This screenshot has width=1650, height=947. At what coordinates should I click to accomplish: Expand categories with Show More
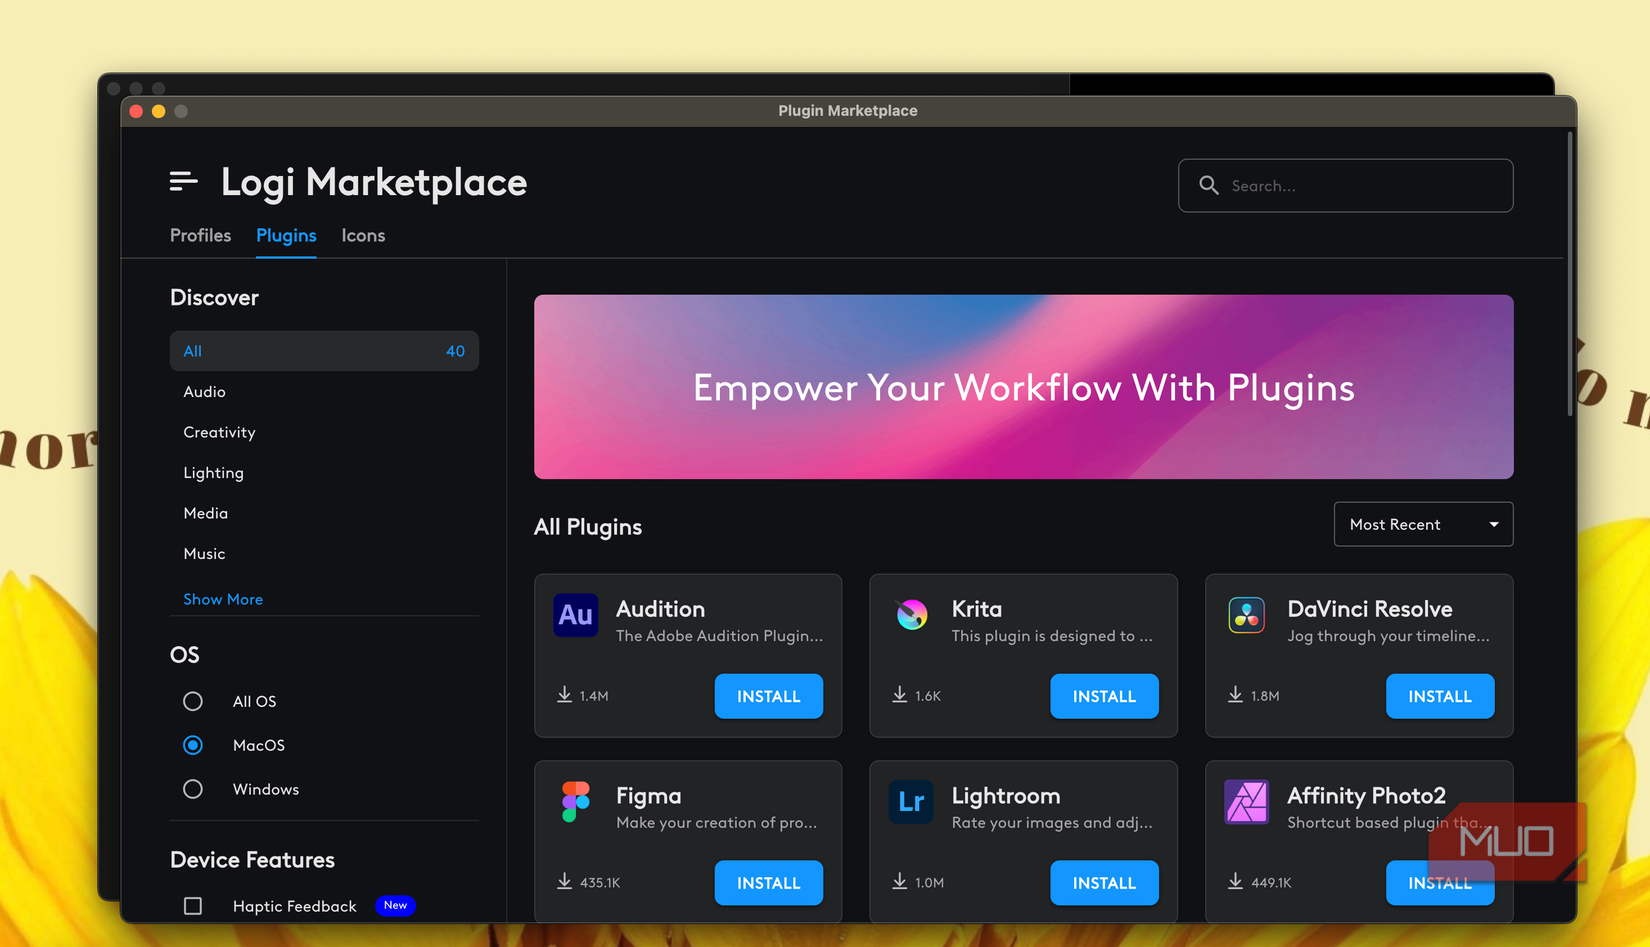click(x=223, y=599)
